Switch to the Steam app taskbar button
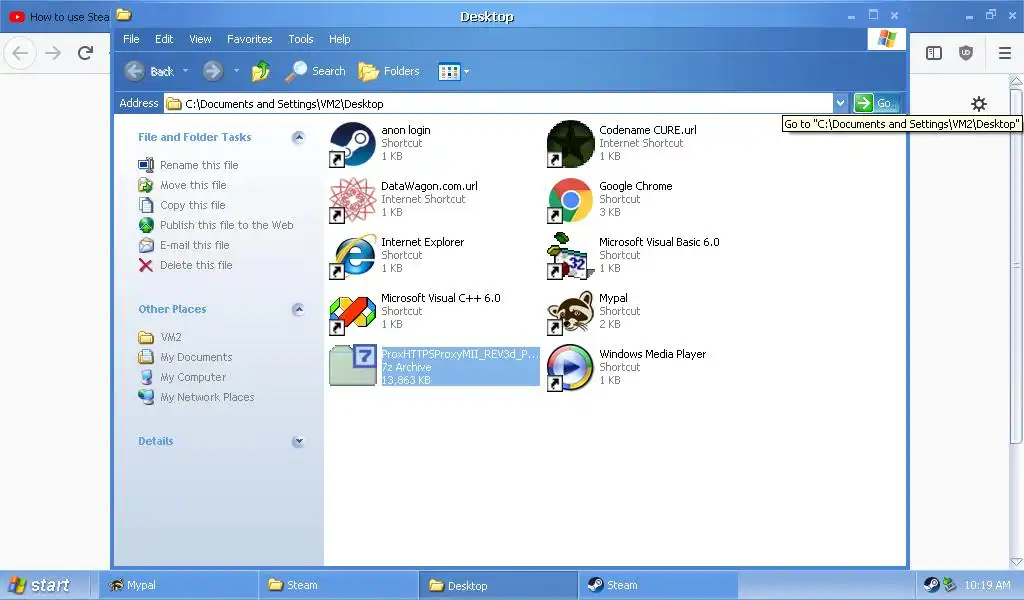1024x600 pixels. pyautogui.click(x=658, y=585)
